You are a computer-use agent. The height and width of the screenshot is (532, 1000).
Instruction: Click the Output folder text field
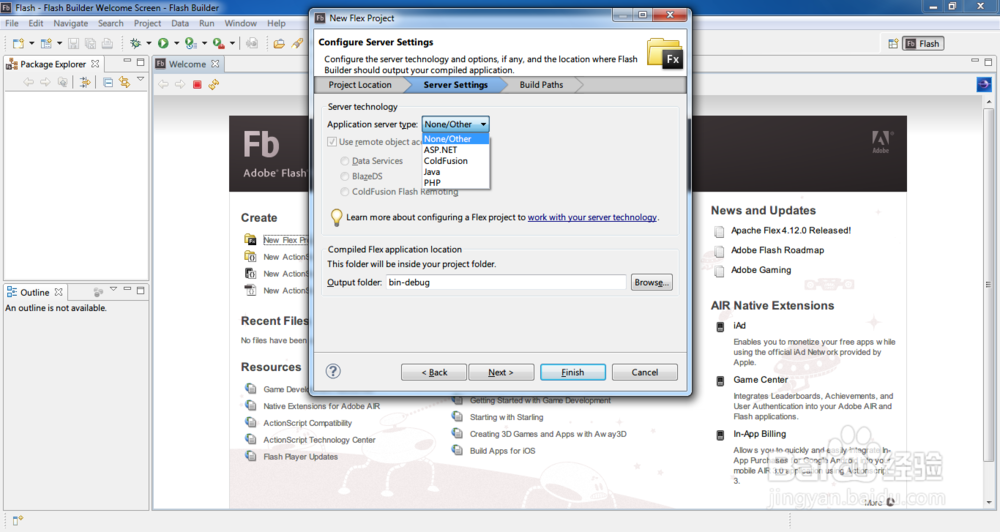click(506, 282)
